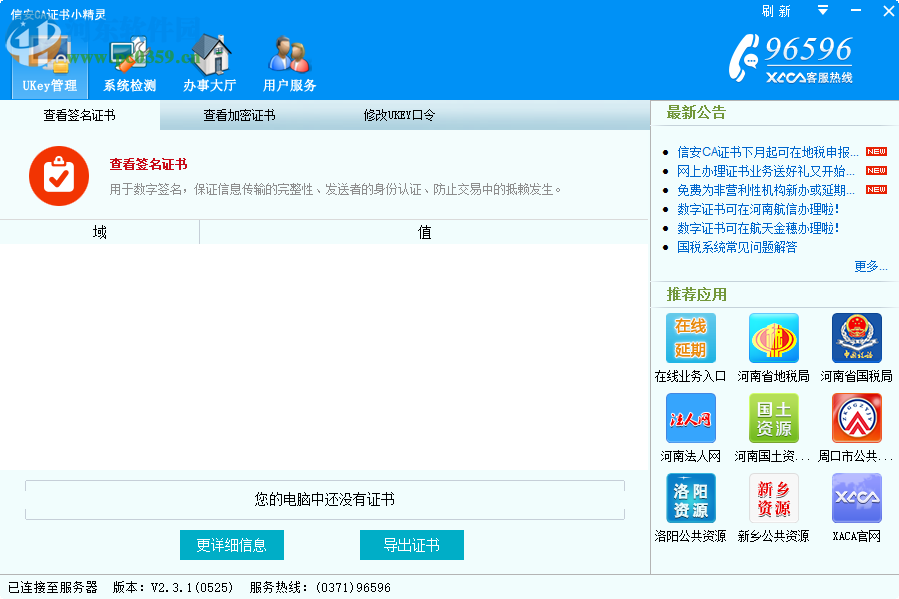Image resolution: width=899 pixels, height=599 pixels.
Task: Open 在线业务入口 online service entry
Action: click(690, 339)
